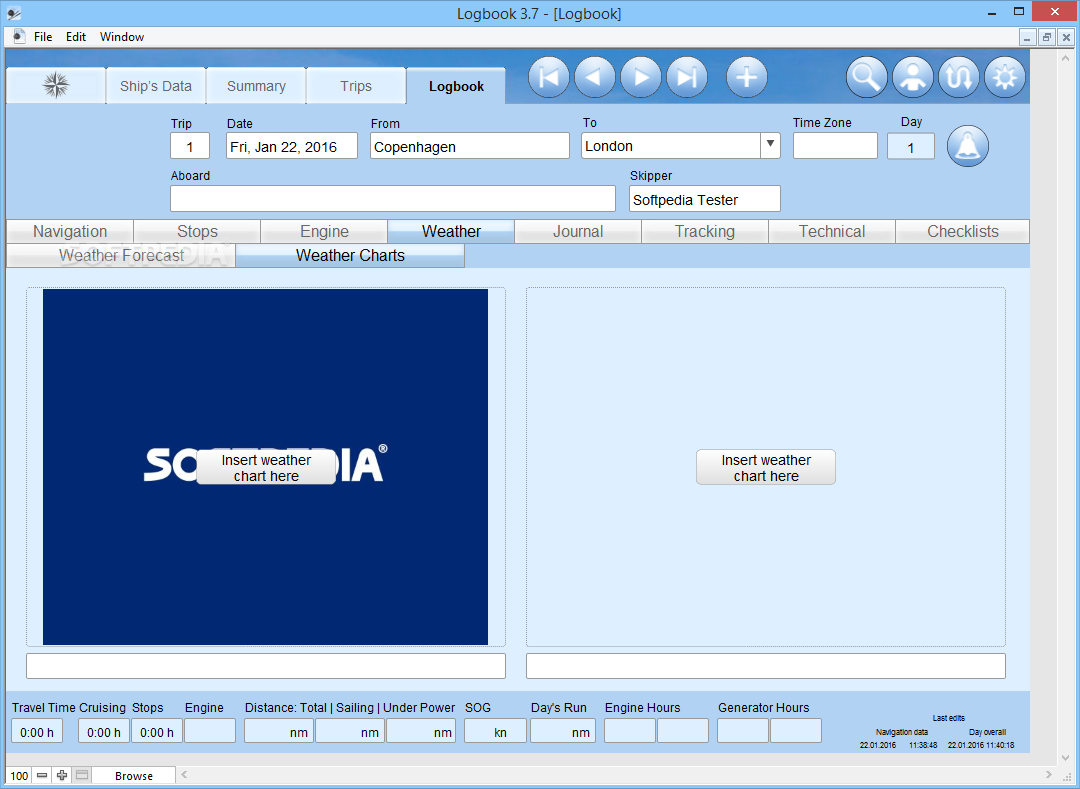The image size is (1080, 789).
Task: Open the Edit menu
Action: [x=76, y=36]
